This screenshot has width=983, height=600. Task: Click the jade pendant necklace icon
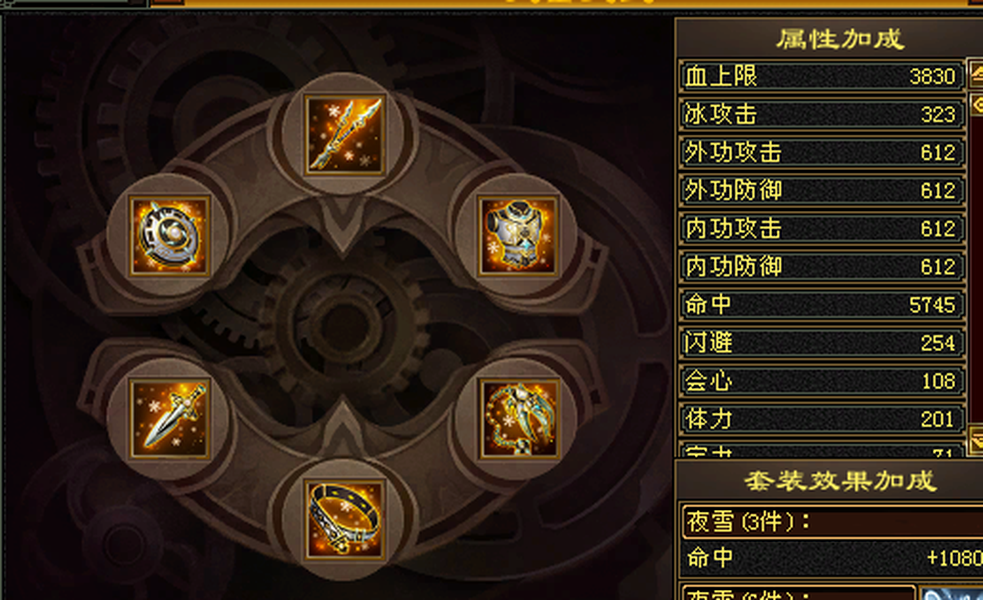point(518,418)
